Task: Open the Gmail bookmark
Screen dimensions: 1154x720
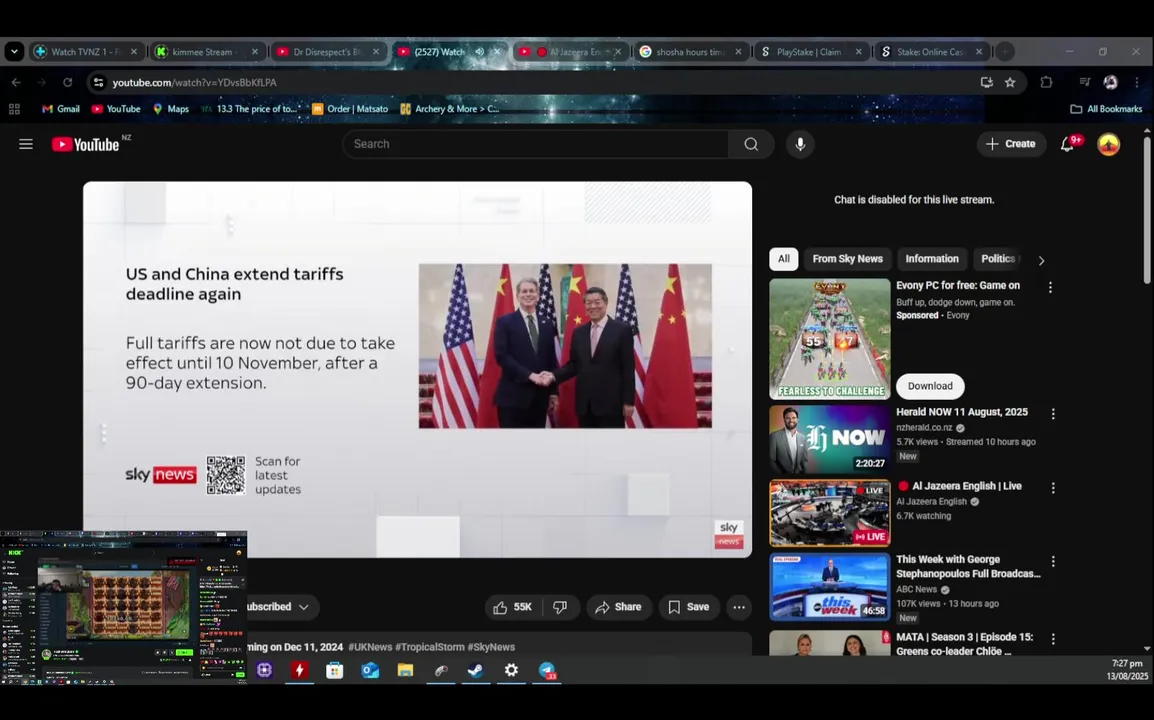Action: click(x=61, y=109)
